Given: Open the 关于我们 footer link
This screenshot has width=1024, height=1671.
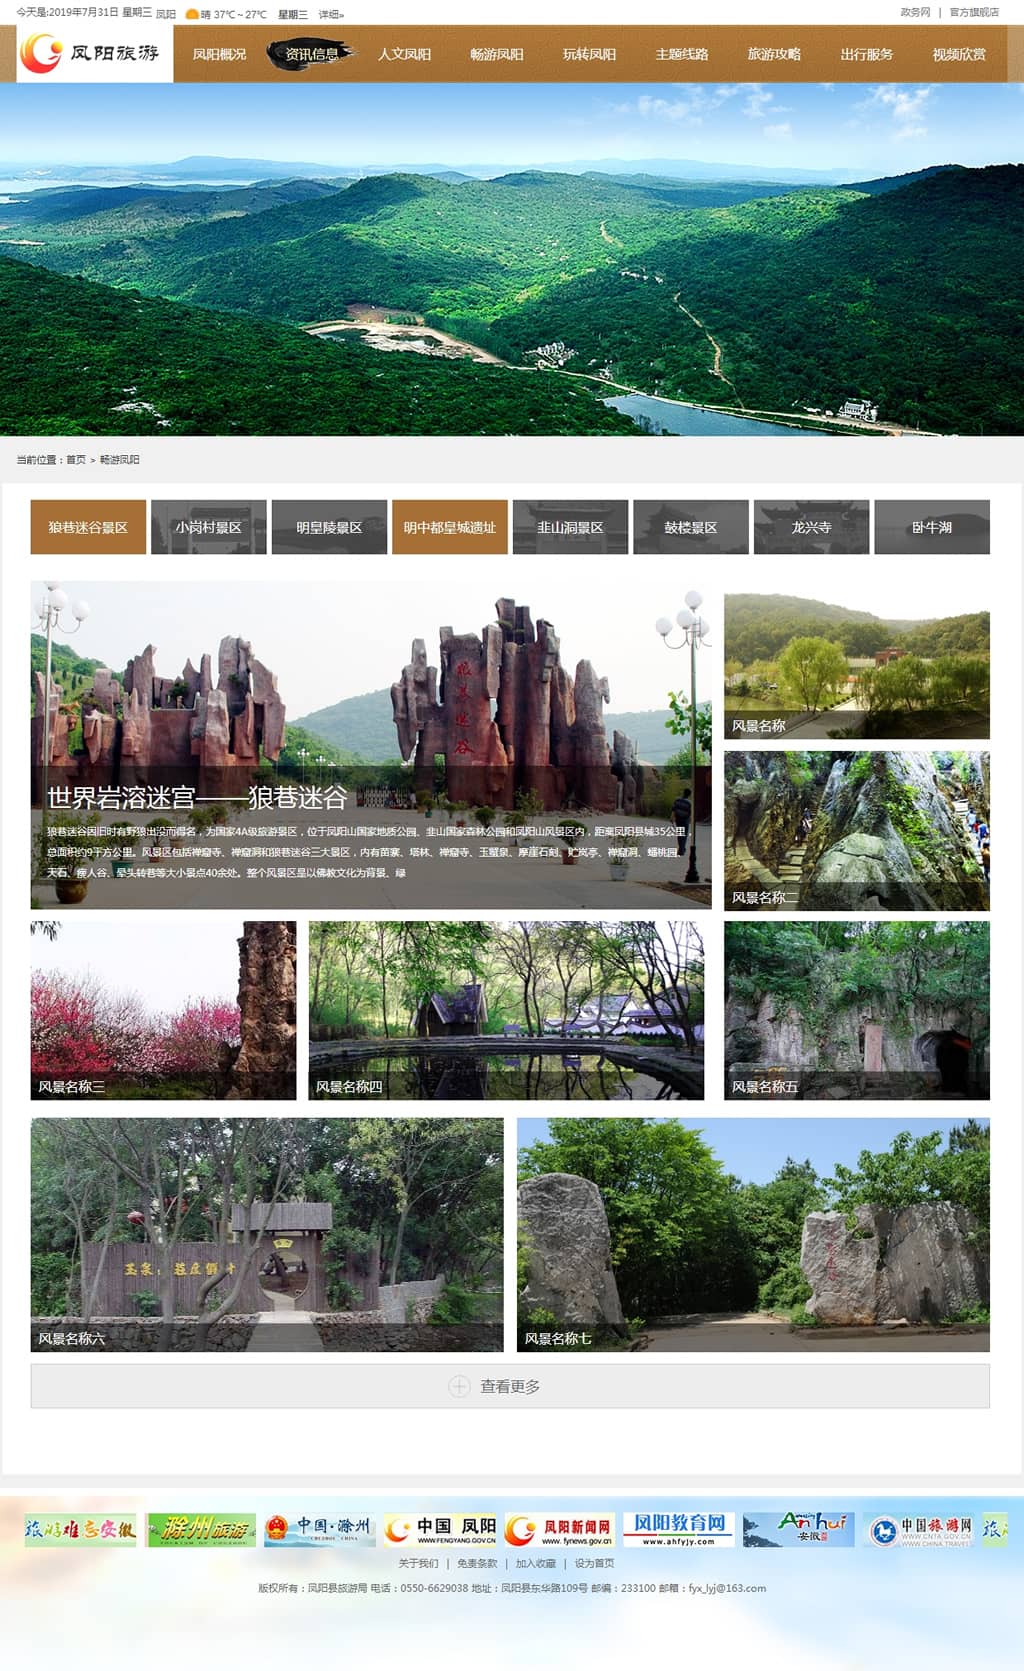Looking at the screenshot, I should point(418,1563).
